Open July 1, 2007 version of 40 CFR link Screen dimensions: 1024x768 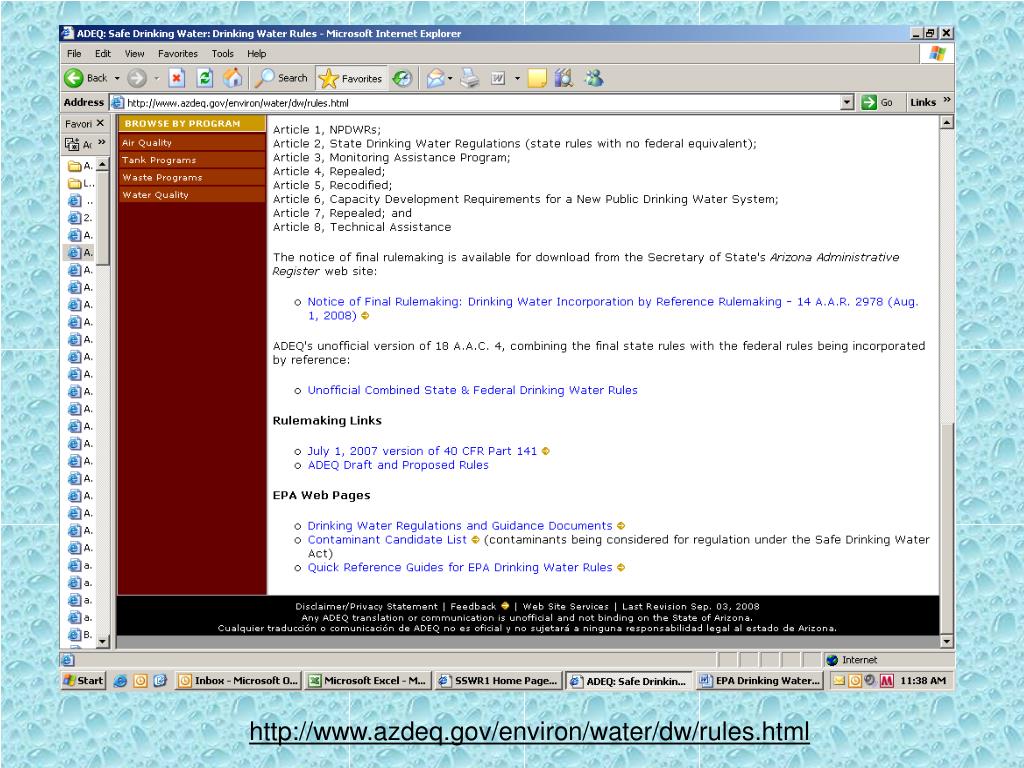click(x=422, y=451)
